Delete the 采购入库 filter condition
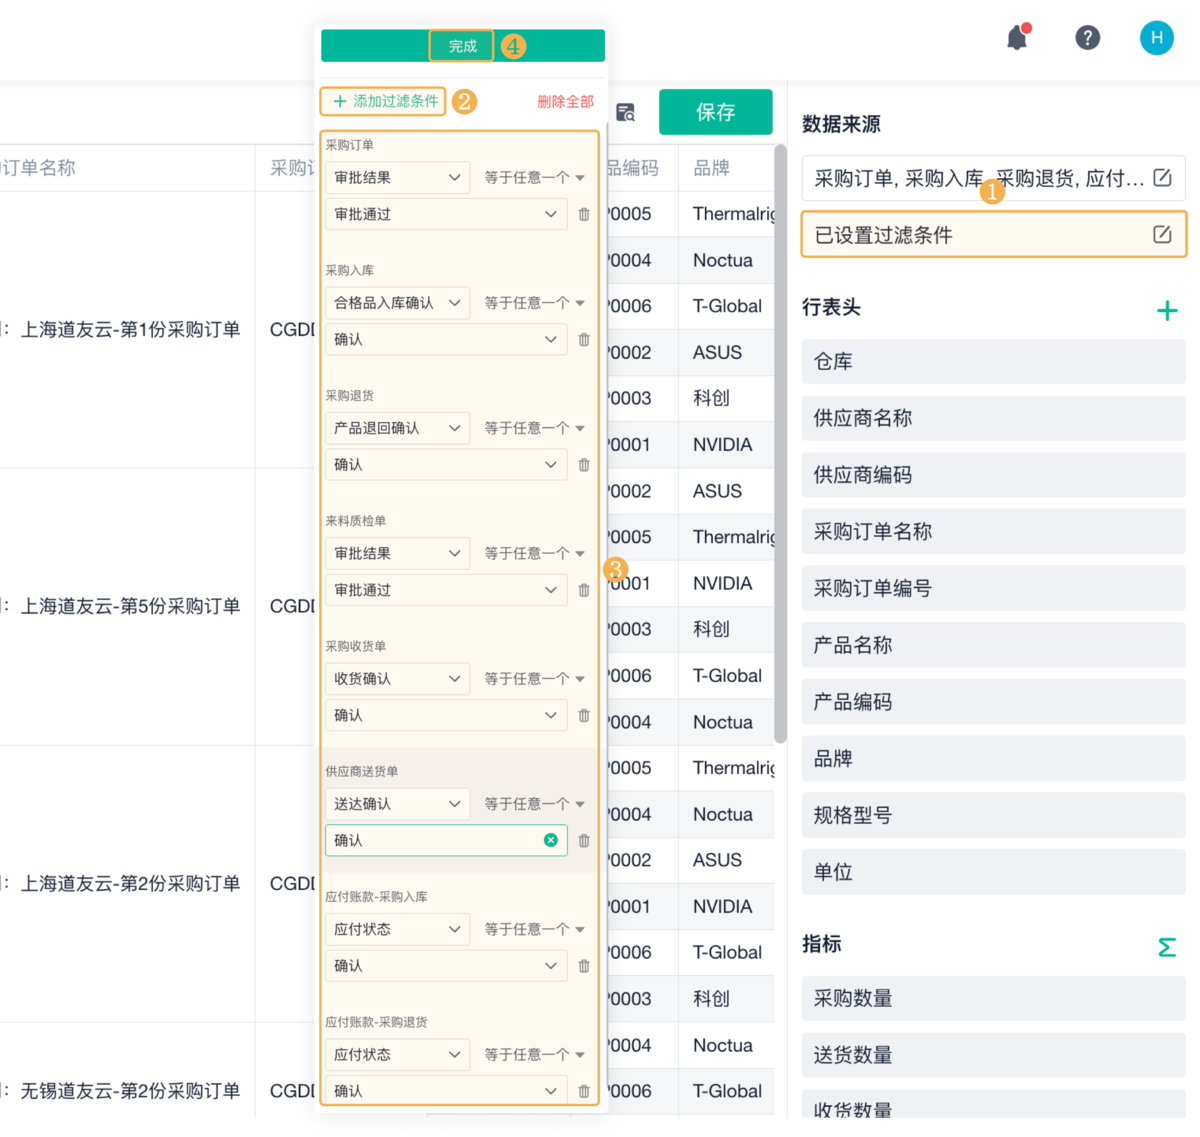1200x1137 pixels. point(584,340)
